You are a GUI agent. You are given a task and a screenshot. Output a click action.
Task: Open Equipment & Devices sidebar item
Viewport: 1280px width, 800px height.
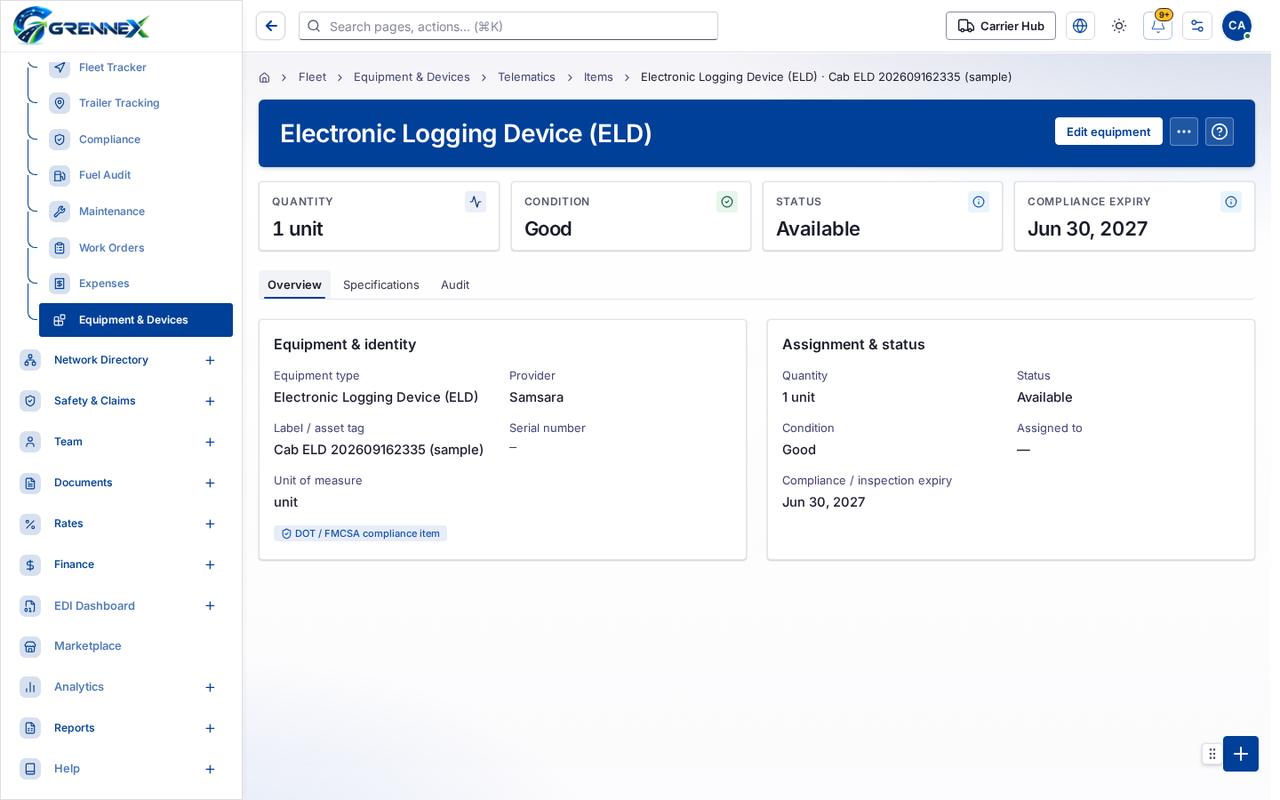[136, 320]
